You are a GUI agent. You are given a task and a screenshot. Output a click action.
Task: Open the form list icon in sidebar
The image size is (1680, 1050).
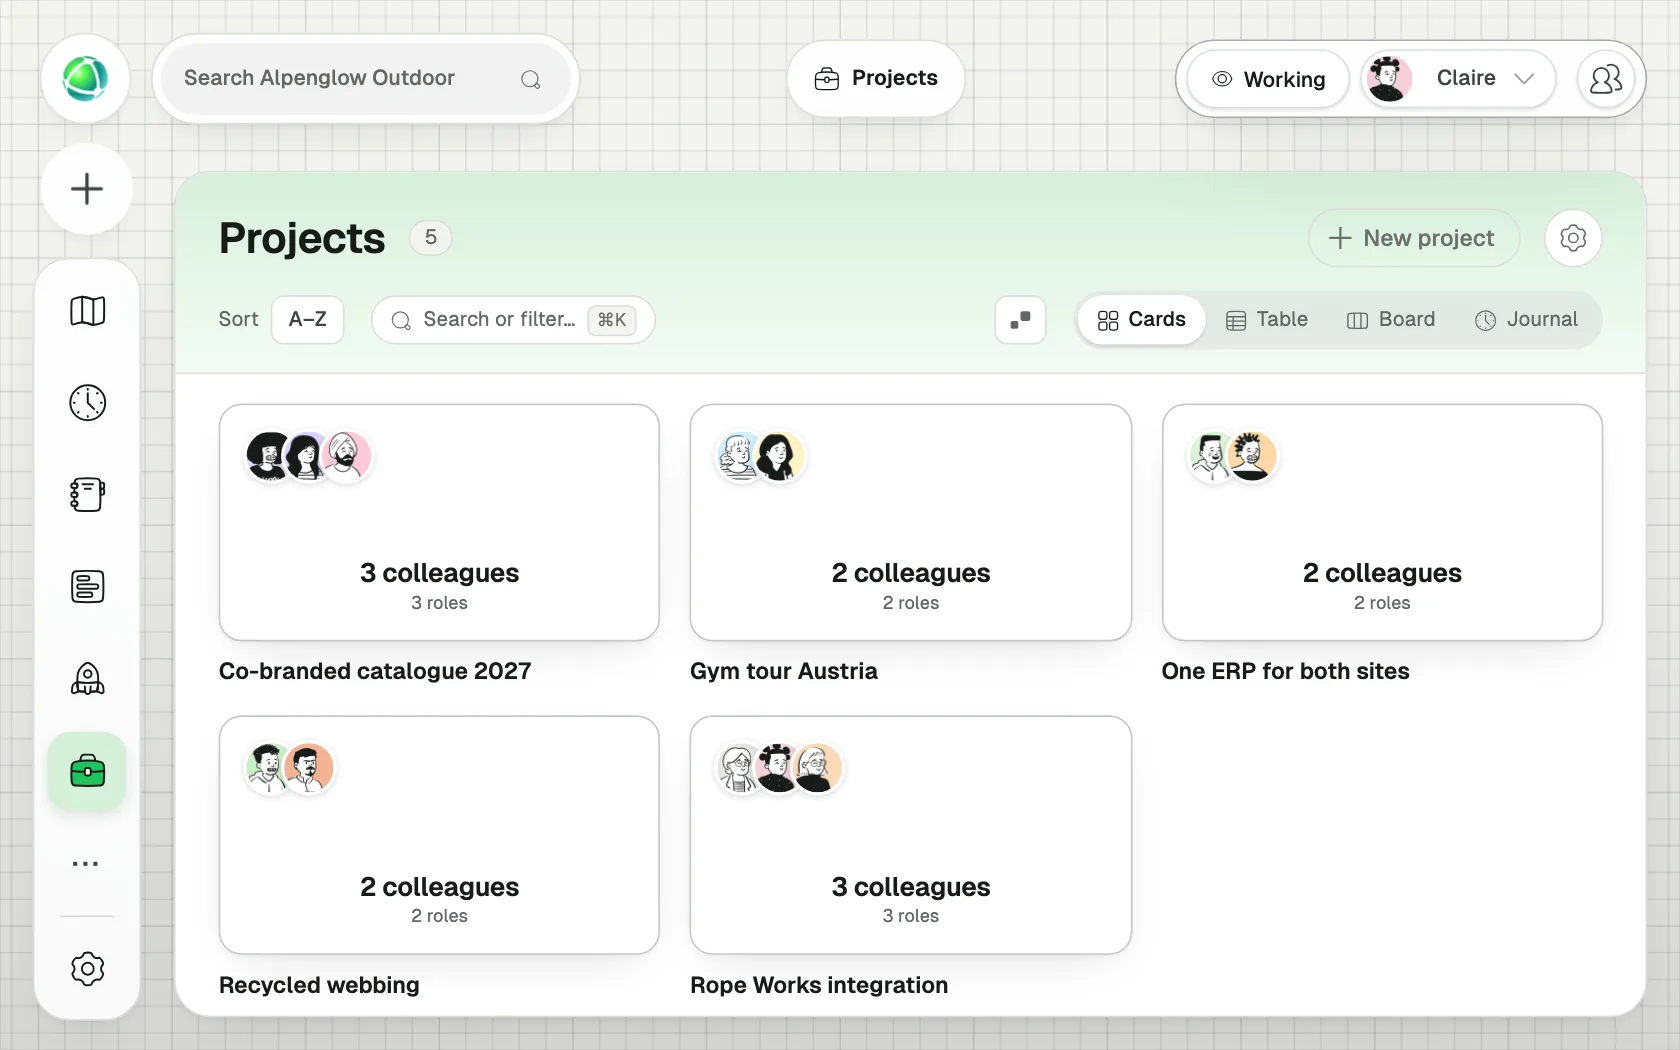[x=88, y=587]
